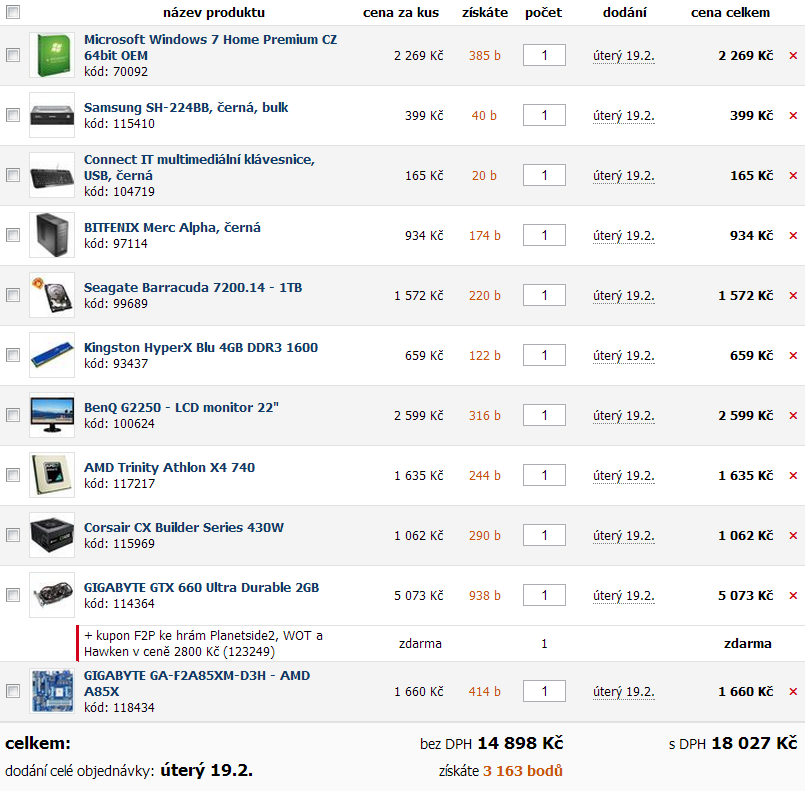Delete the Connect IT keyboard row
The width and height of the screenshot is (810, 791).
793,176
